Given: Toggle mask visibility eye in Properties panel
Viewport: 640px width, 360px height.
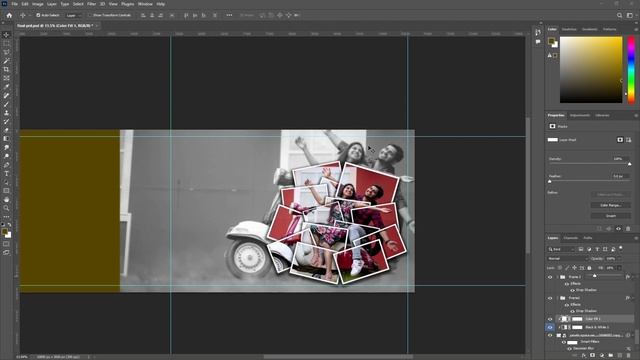Looking at the screenshot, I should point(618,229).
